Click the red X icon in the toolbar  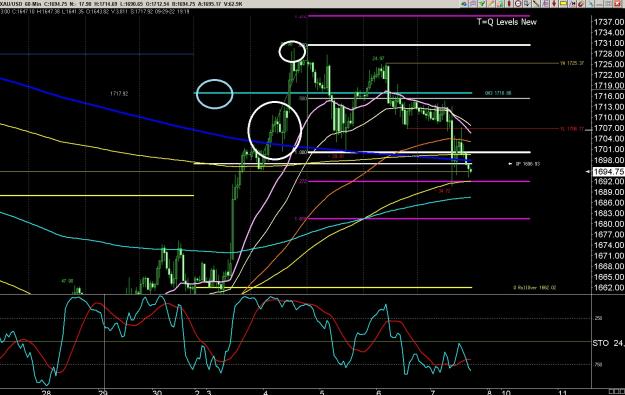[x=617, y=4]
